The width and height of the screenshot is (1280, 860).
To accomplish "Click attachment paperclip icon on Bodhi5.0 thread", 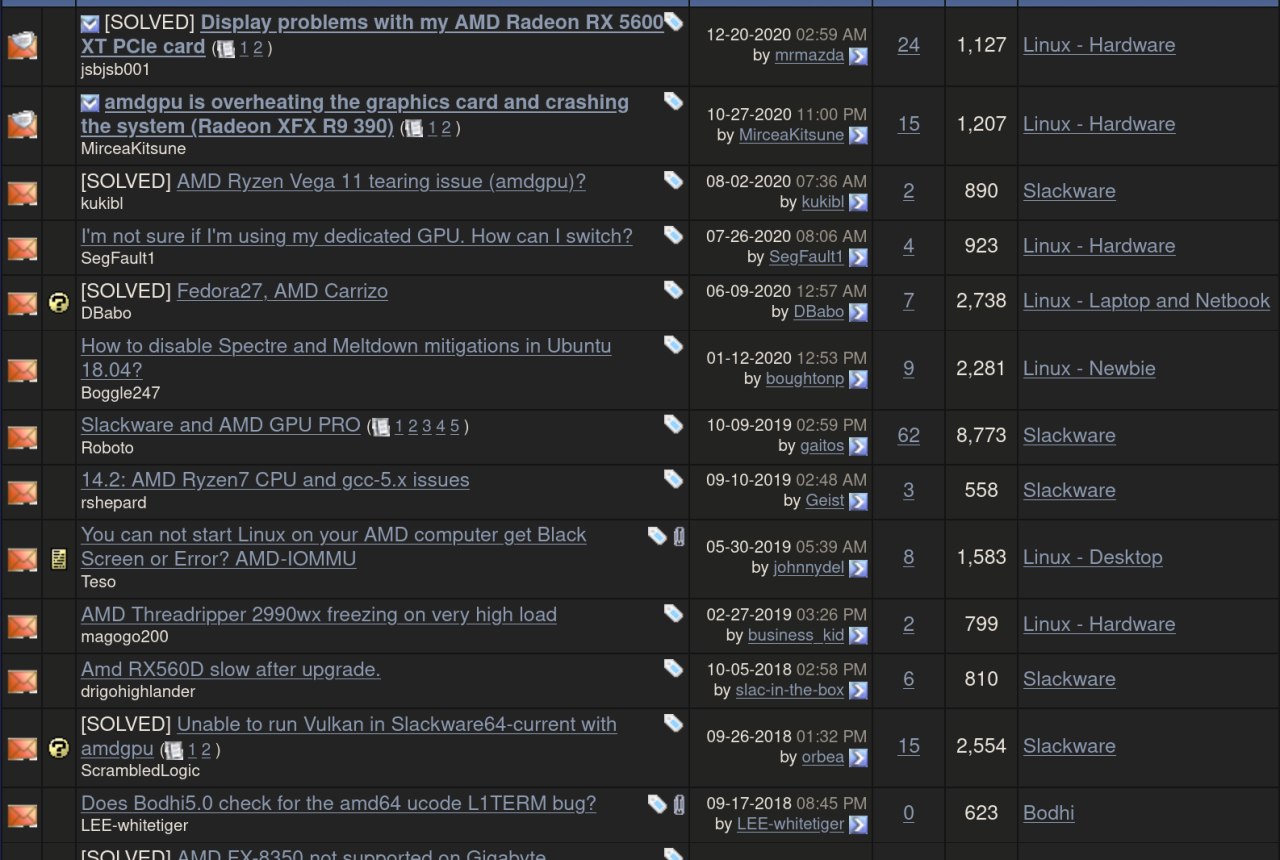I will pos(679,803).
